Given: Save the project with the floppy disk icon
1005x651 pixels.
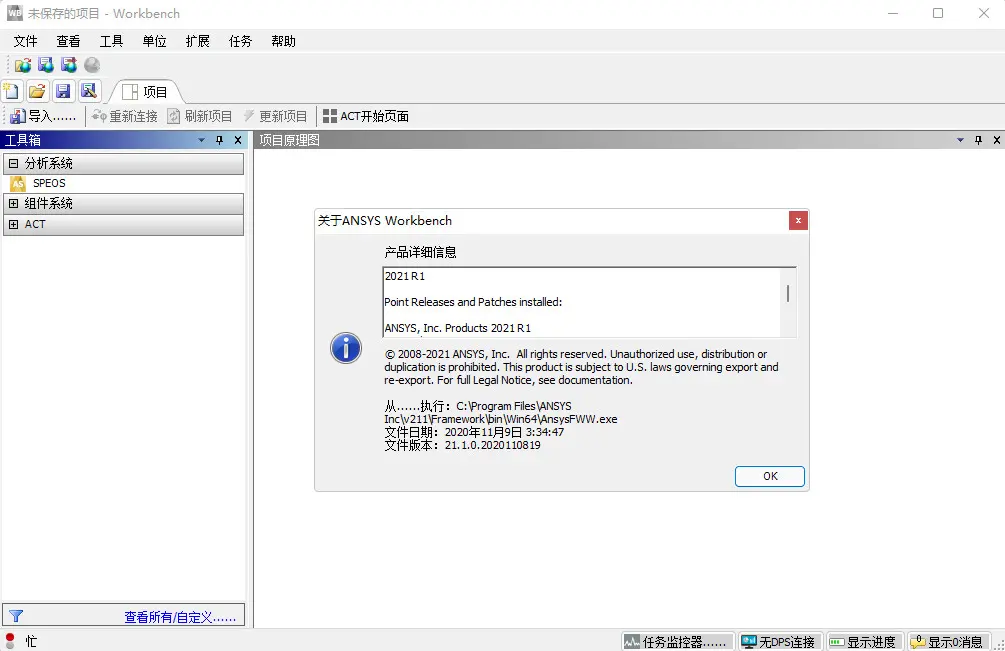Looking at the screenshot, I should (63, 92).
